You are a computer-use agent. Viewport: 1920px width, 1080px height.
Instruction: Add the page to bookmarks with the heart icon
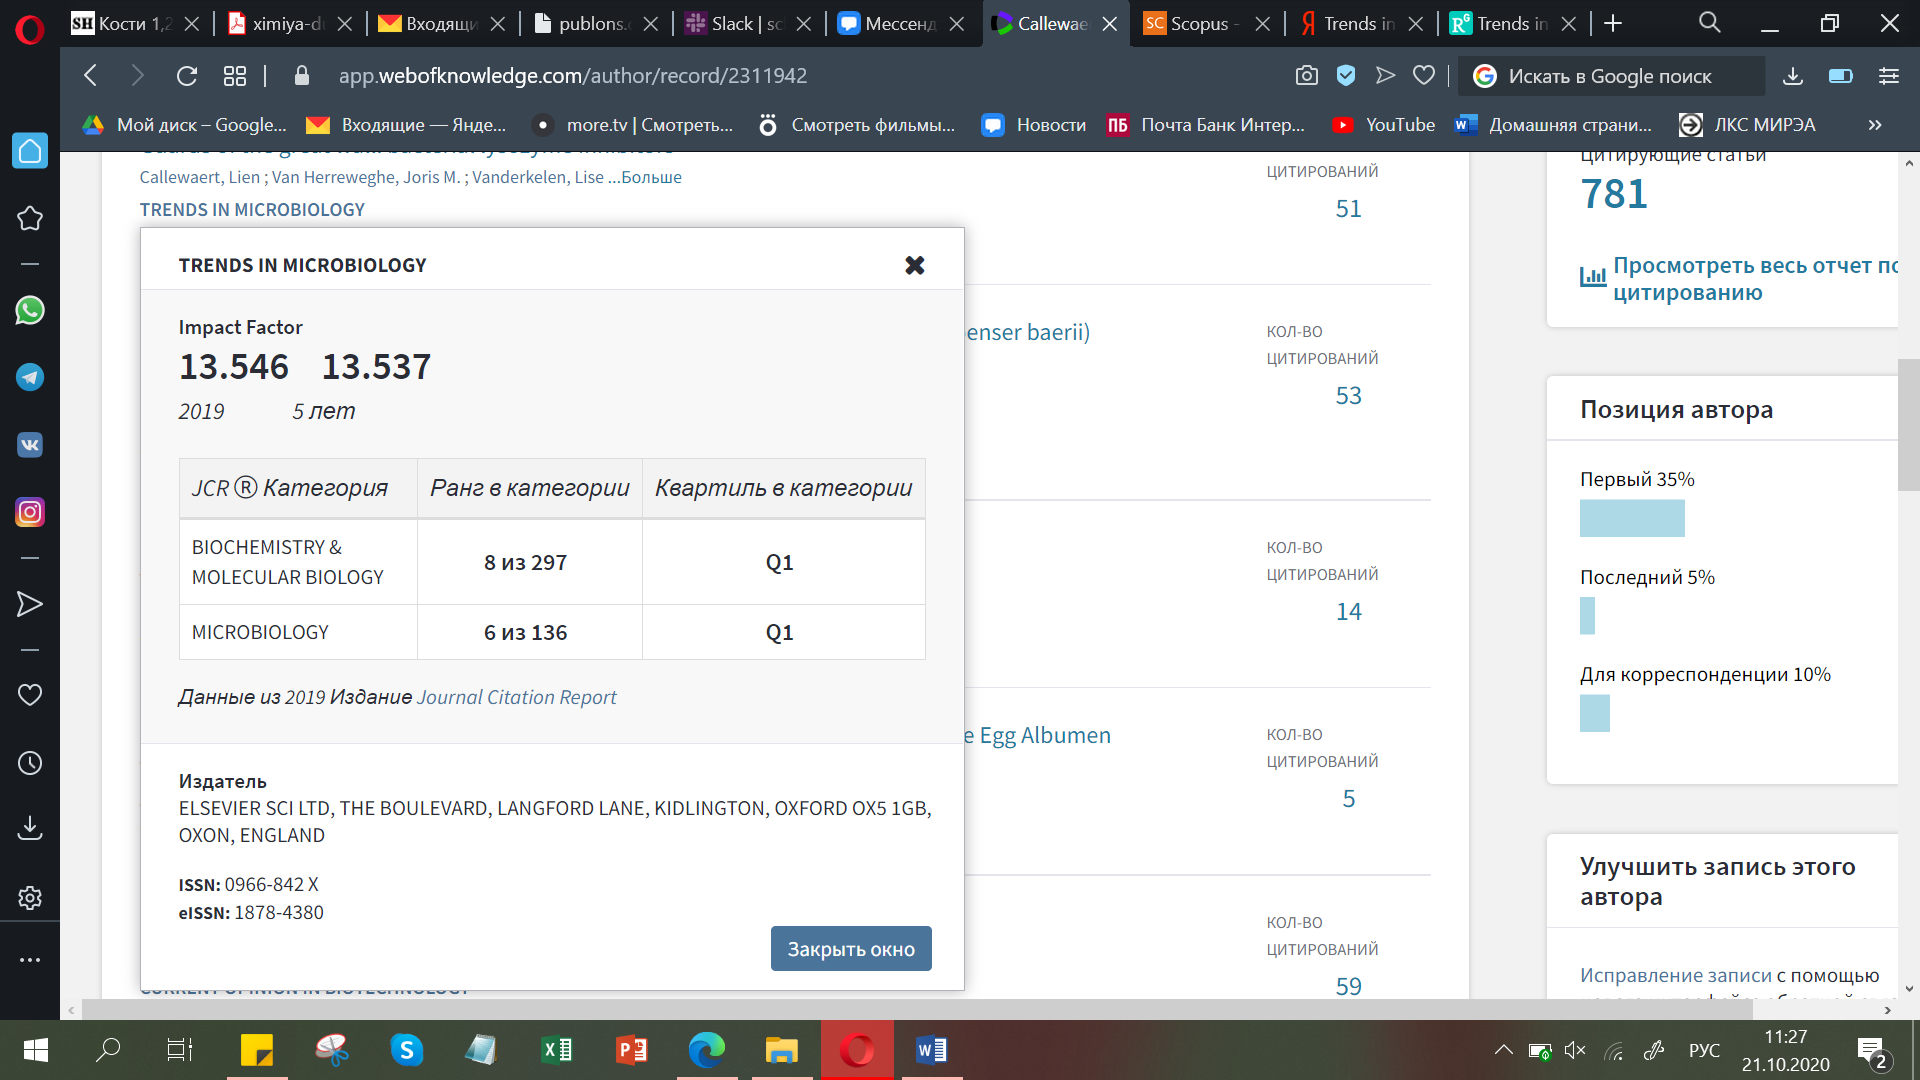[1424, 76]
